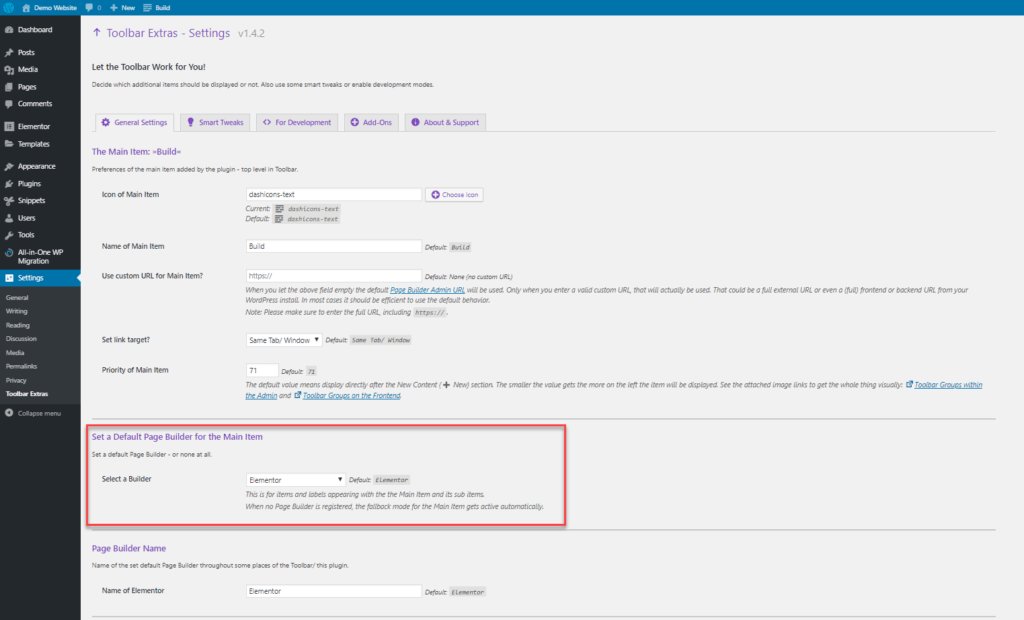Open Privacy settings submenu
This screenshot has width=1024, height=620.
click(16, 380)
